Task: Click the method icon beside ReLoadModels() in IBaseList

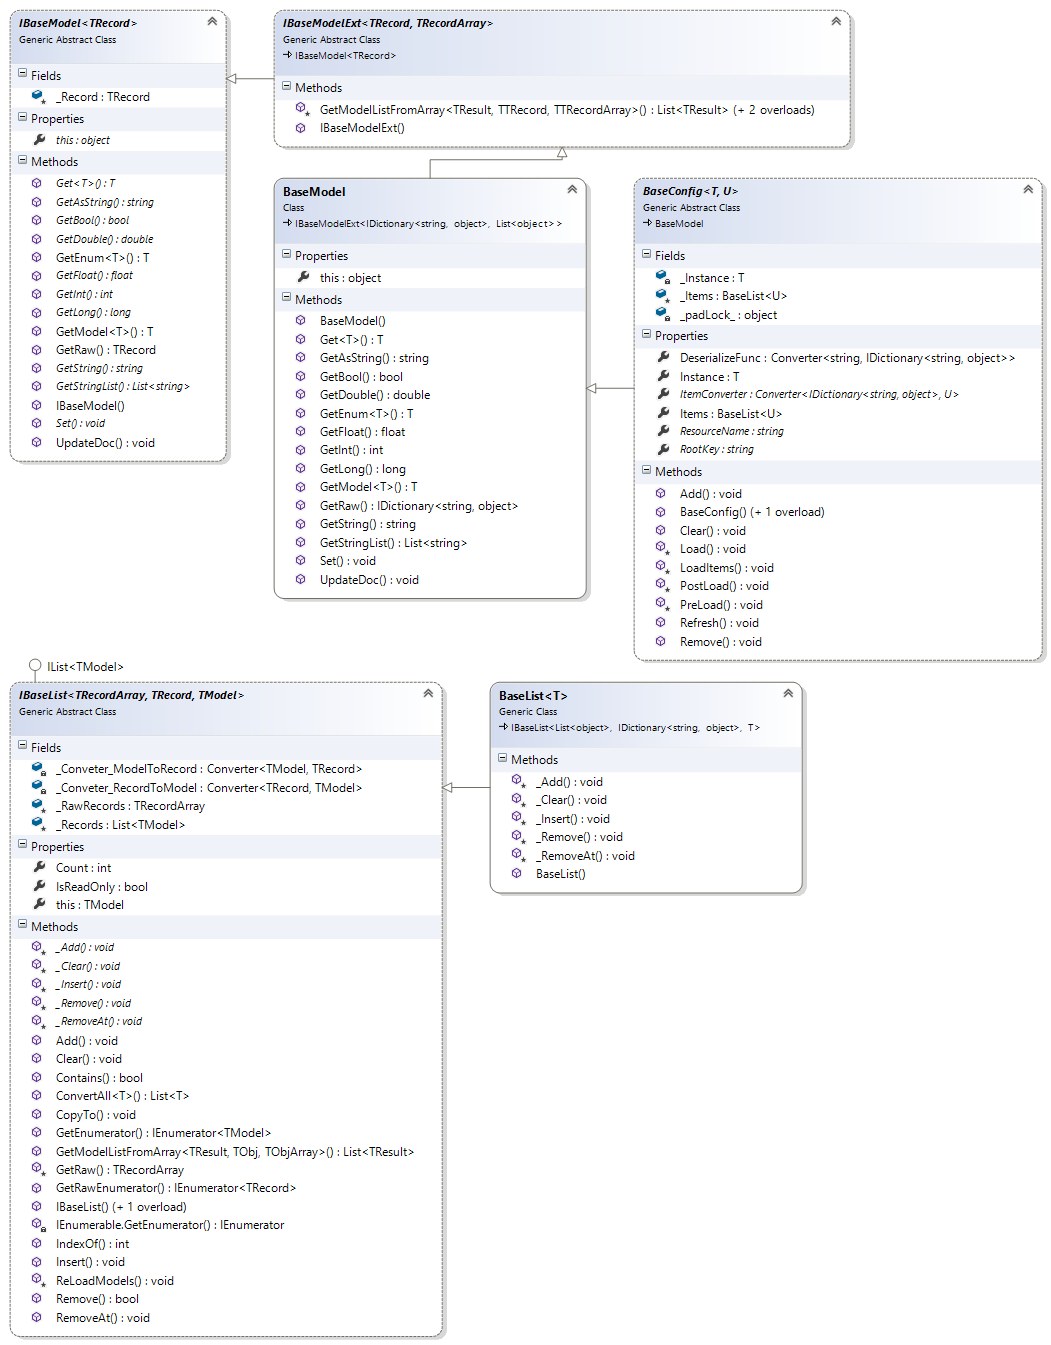Action: [x=37, y=1280]
